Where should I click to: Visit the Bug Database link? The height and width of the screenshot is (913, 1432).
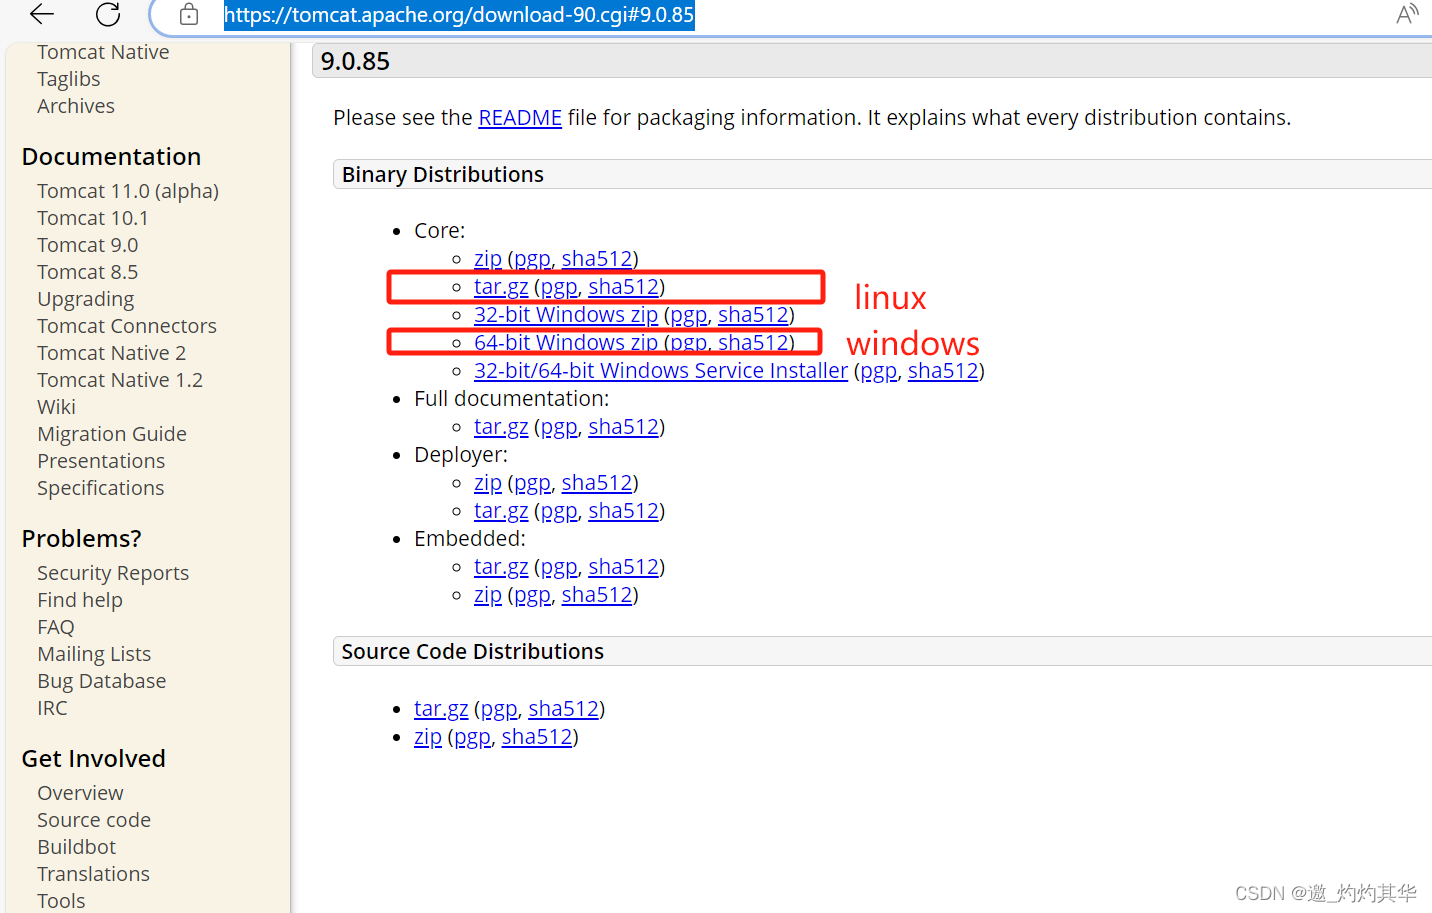pos(101,680)
